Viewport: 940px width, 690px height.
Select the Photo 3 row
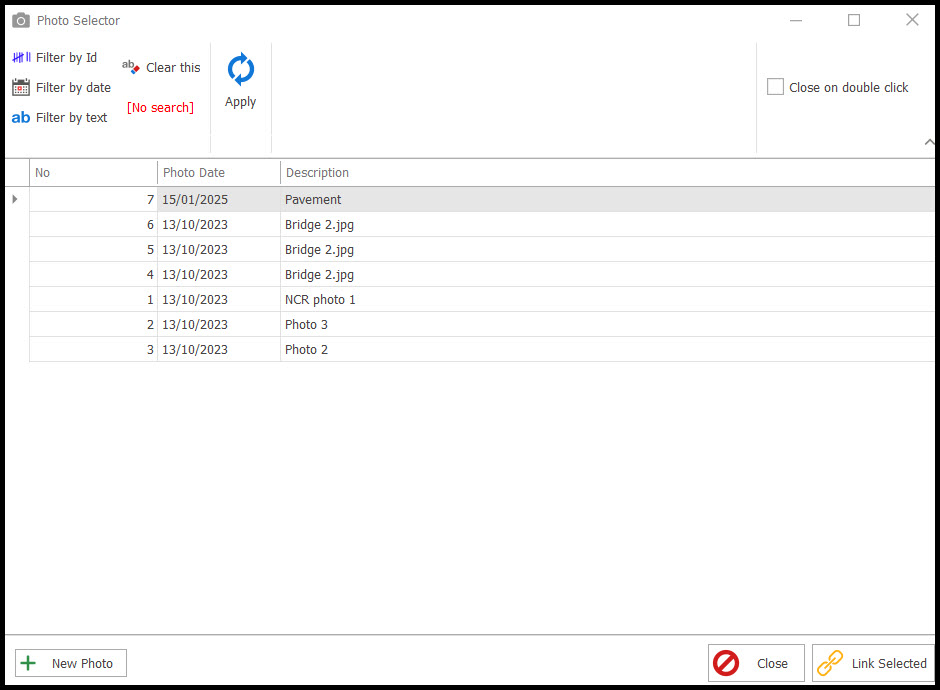[306, 325]
